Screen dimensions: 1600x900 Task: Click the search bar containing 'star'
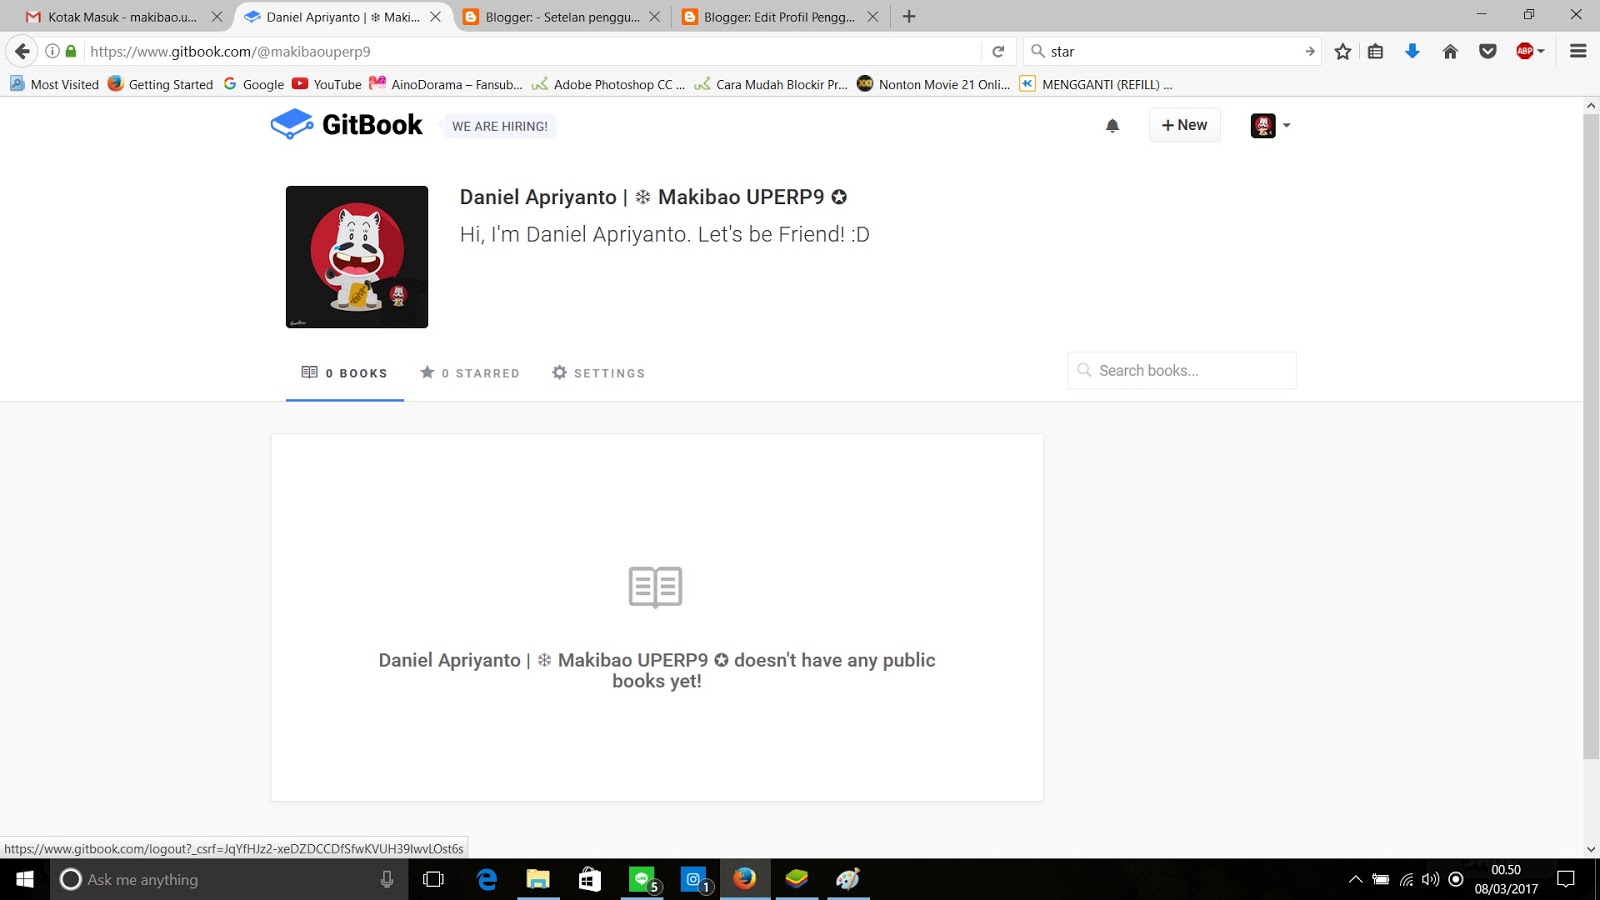pyautogui.click(x=1172, y=51)
